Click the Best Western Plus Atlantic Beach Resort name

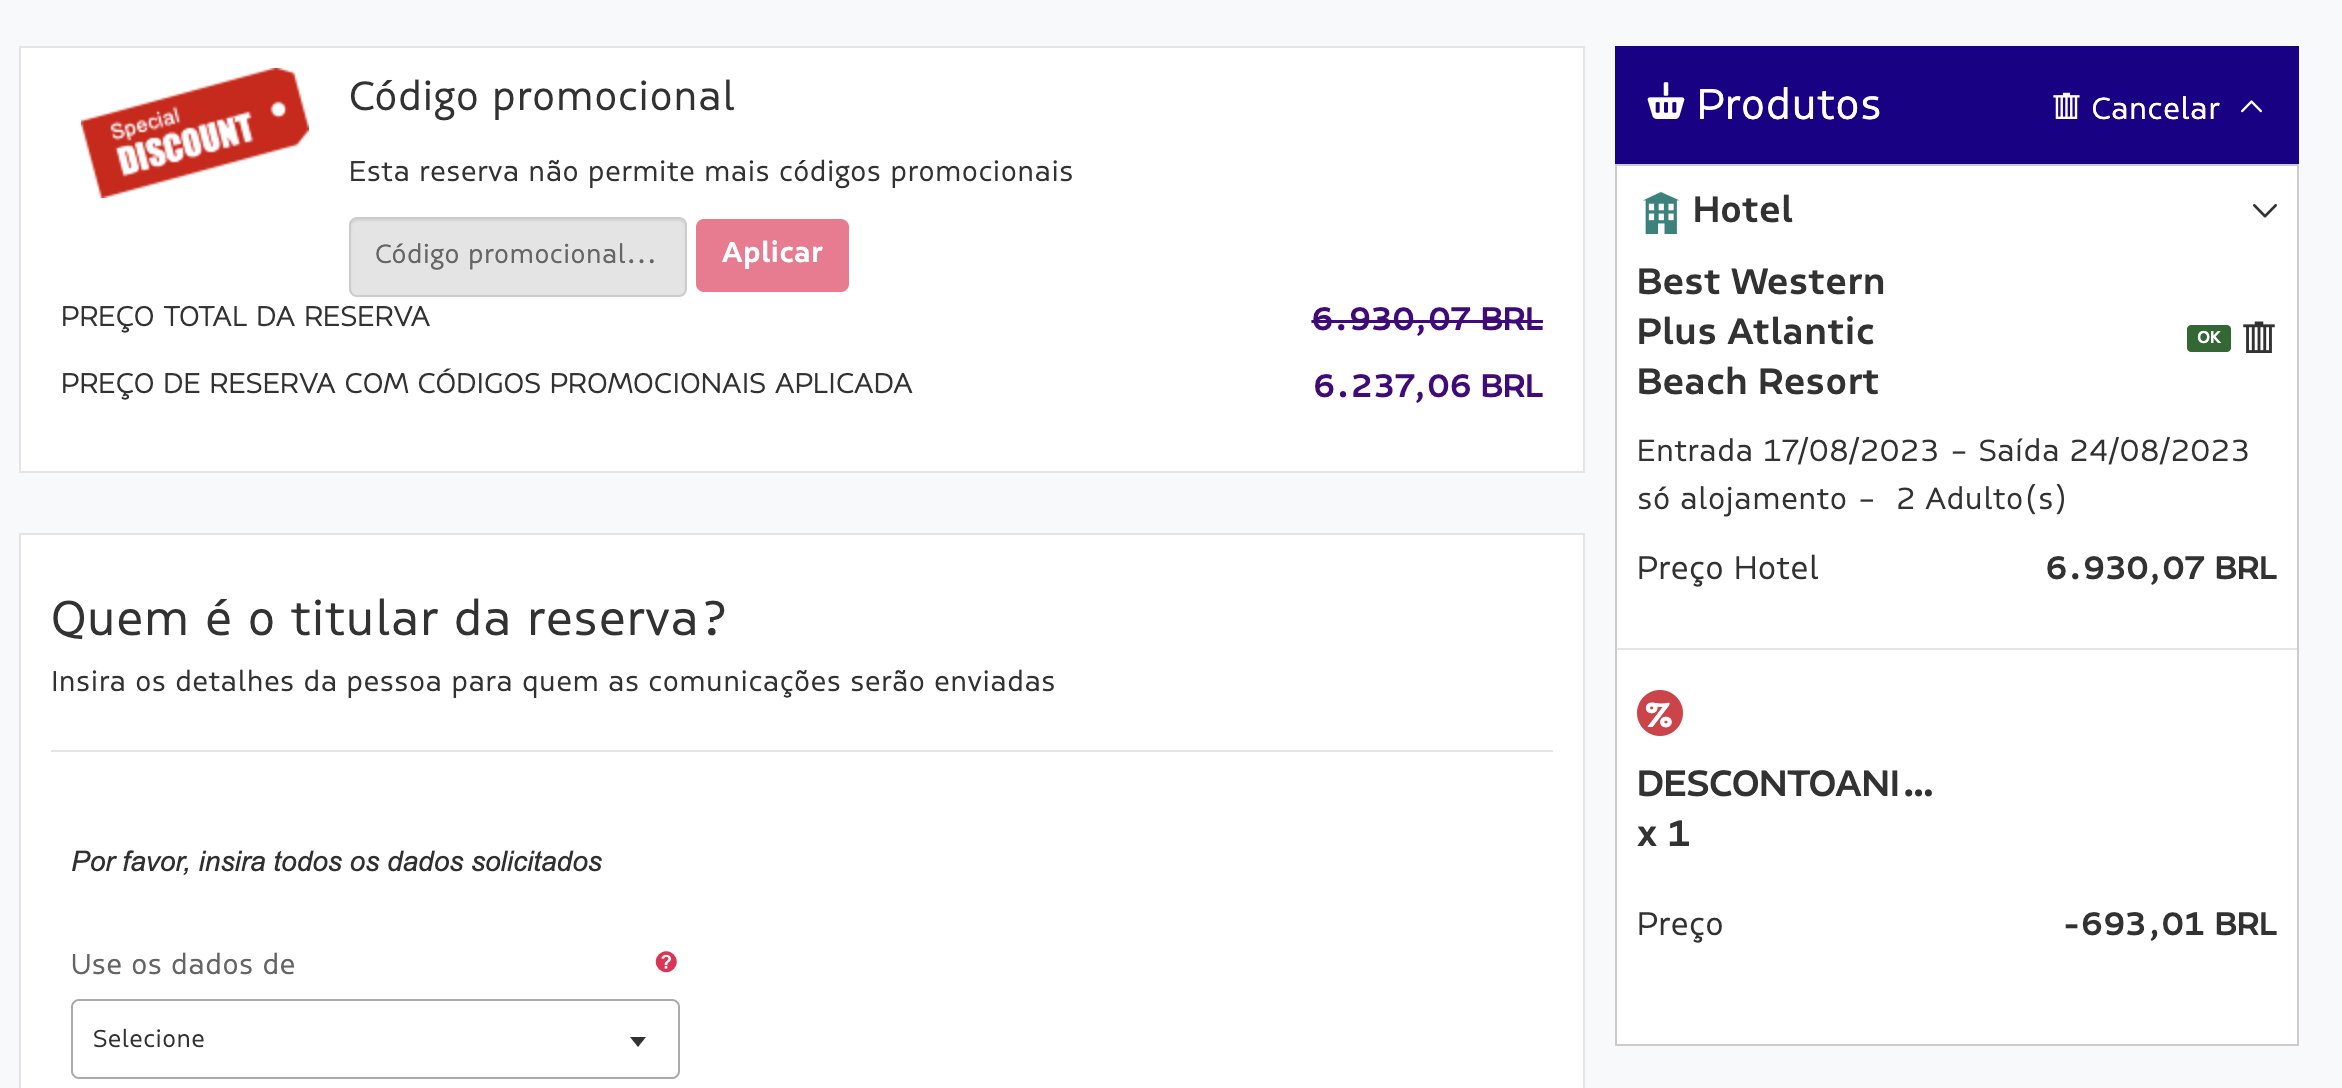pyautogui.click(x=1760, y=331)
